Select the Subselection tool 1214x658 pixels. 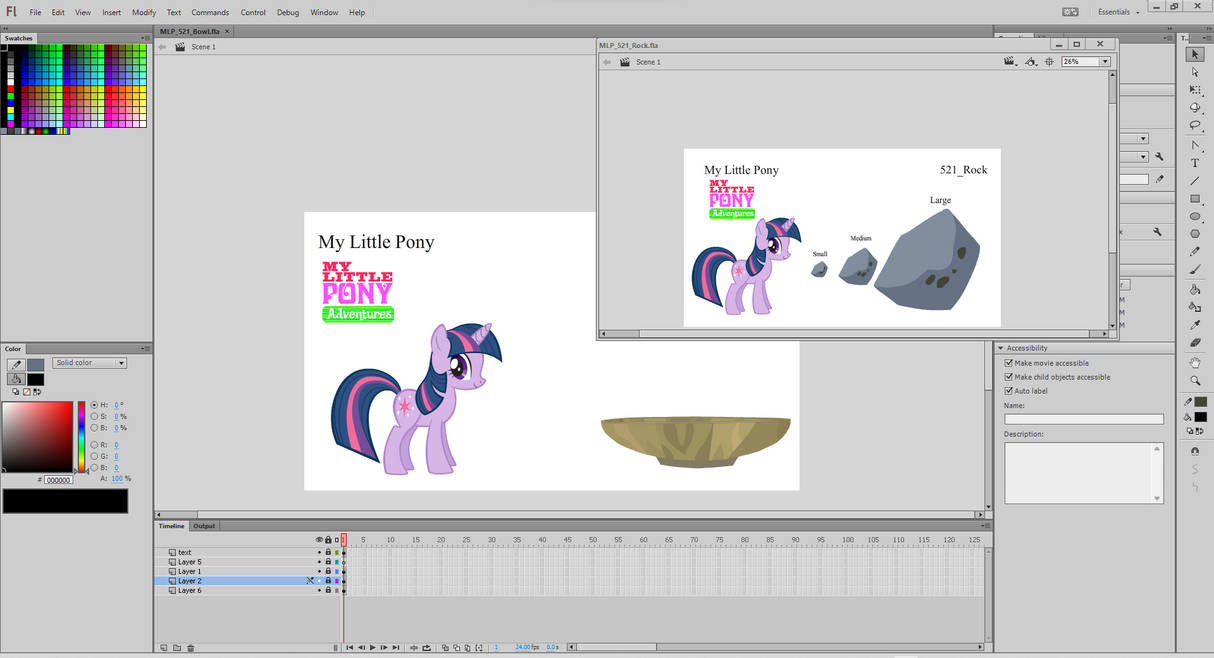(1195, 72)
